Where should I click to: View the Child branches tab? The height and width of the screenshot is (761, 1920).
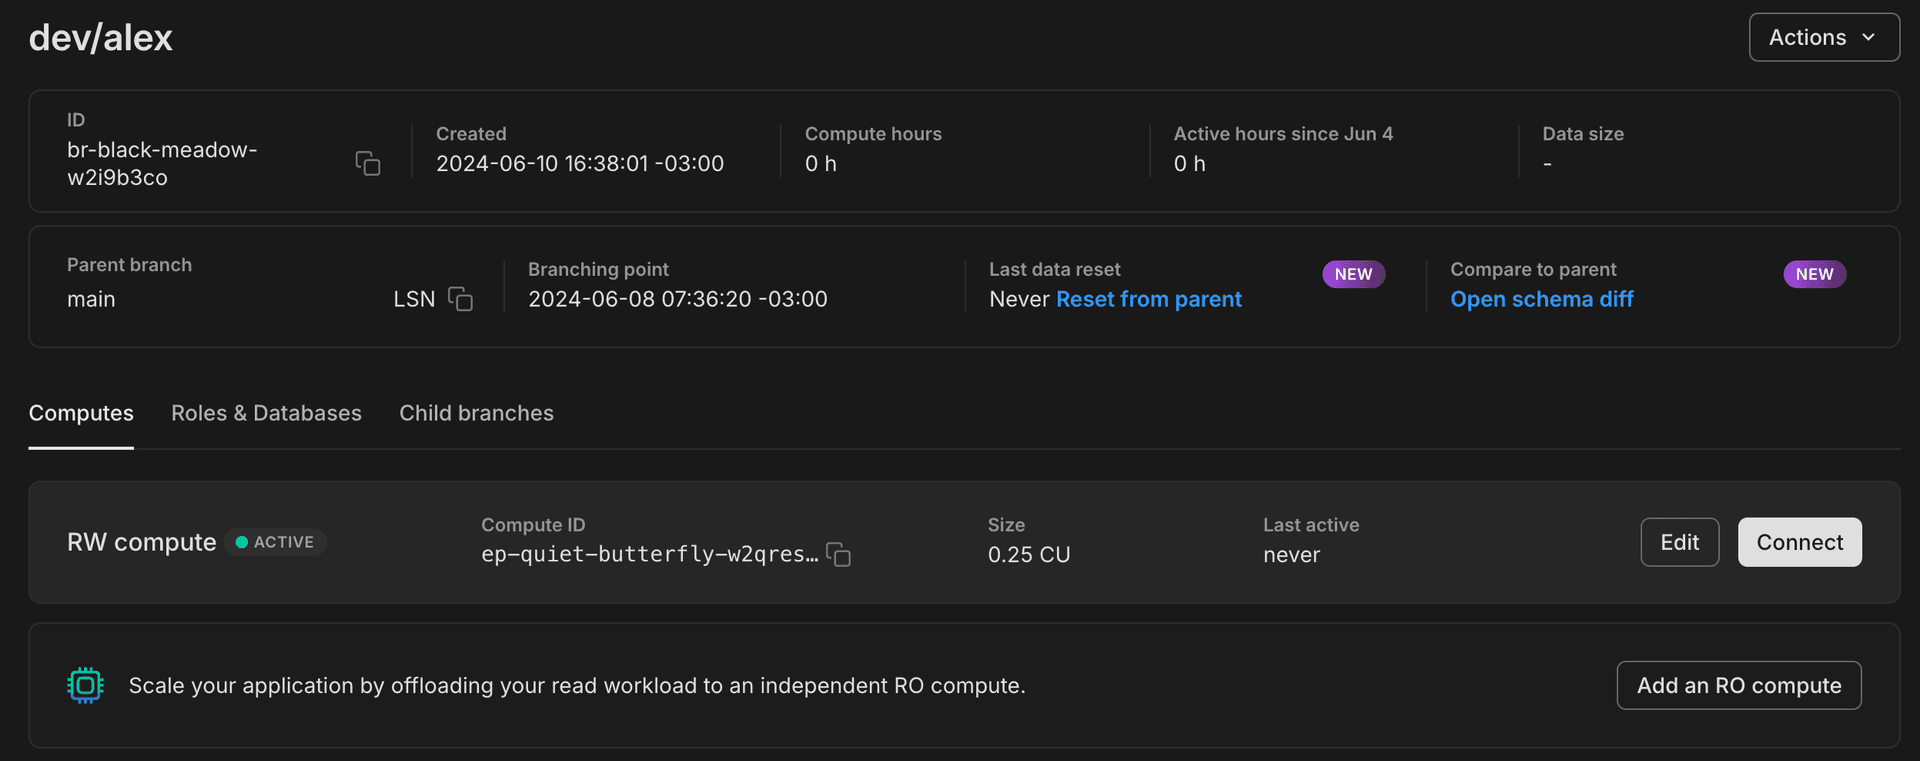point(476,413)
